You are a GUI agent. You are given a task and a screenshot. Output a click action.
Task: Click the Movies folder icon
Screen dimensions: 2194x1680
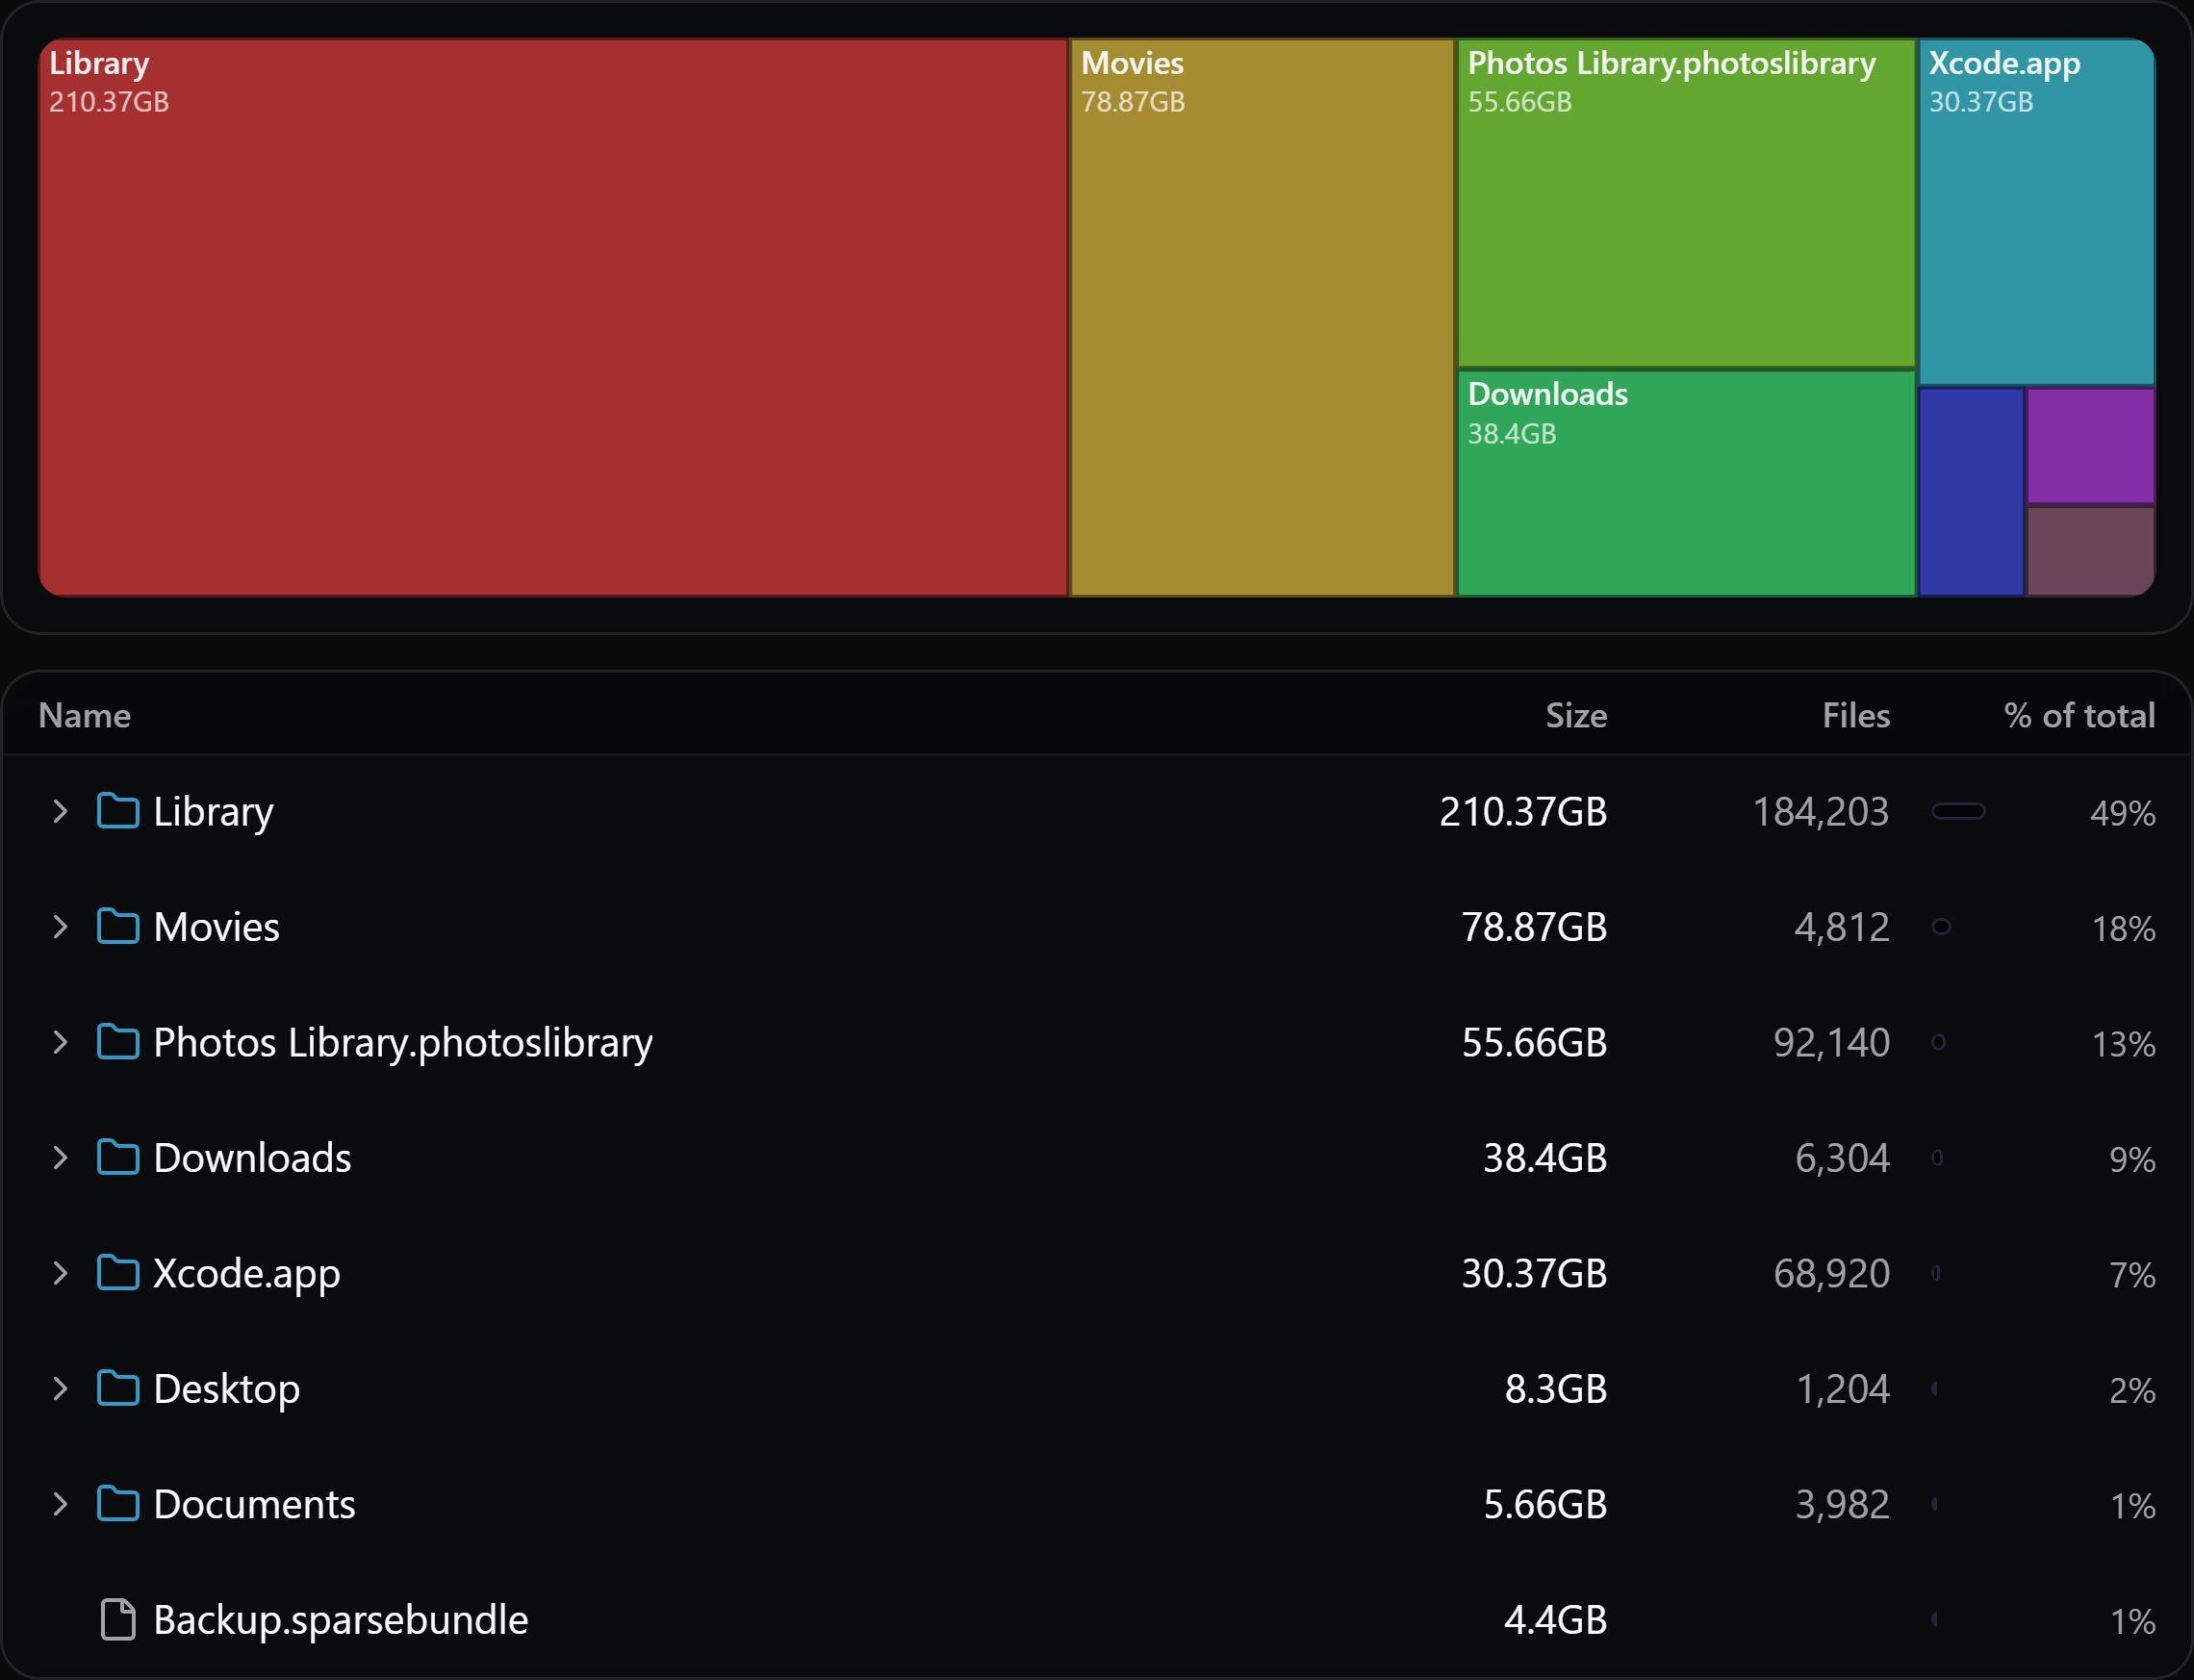coord(118,927)
